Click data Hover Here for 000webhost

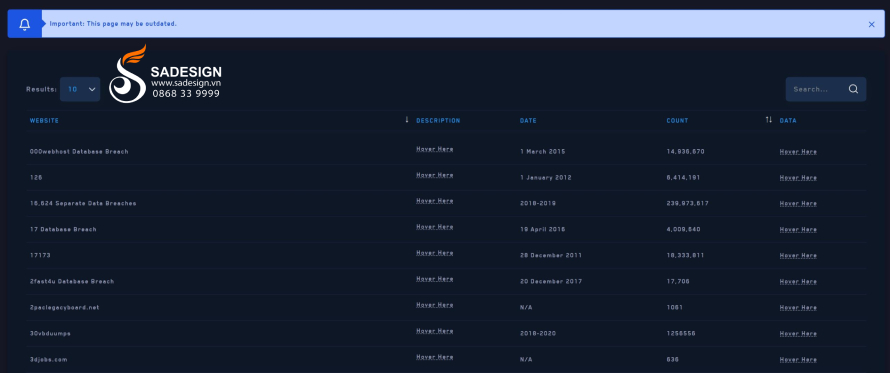tap(798, 152)
